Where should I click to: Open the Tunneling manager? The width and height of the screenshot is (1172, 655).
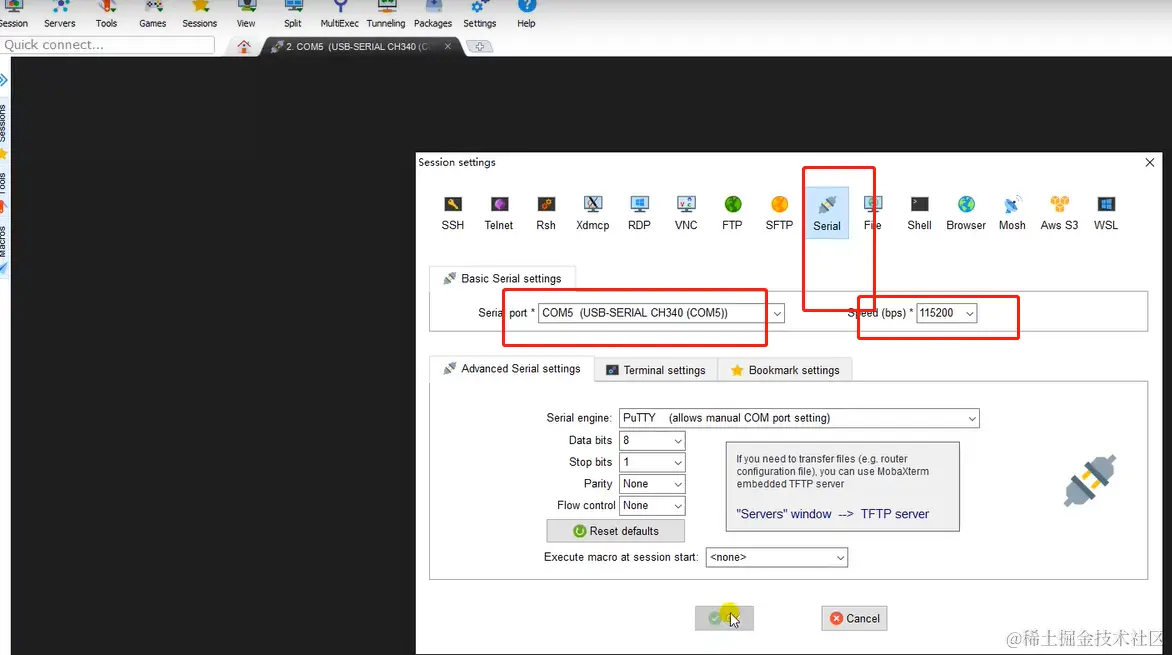pyautogui.click(x=386, y=14)
